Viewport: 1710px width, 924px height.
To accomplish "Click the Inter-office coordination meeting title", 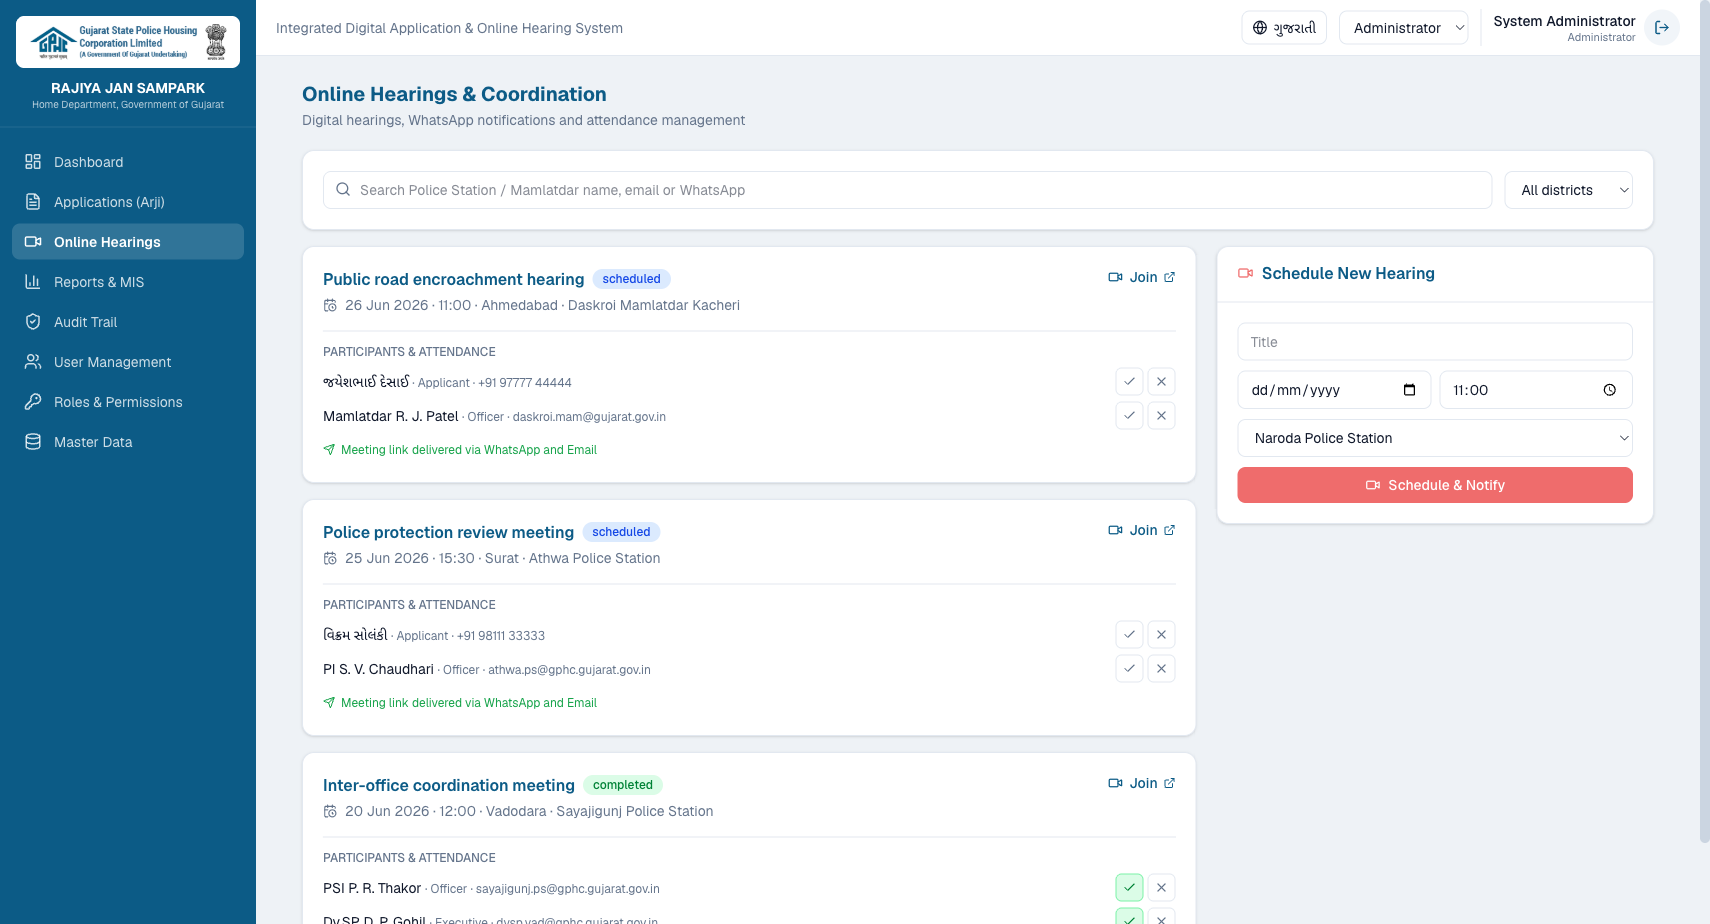I will [x=449, y=785].
